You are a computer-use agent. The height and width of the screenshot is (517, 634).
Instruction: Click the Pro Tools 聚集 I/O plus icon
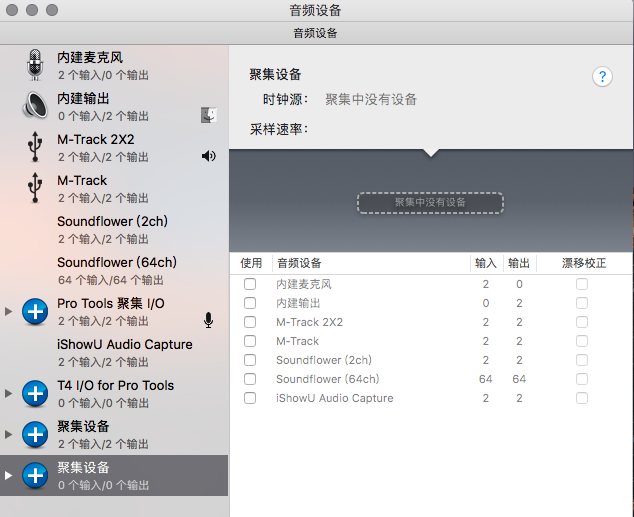35,311
